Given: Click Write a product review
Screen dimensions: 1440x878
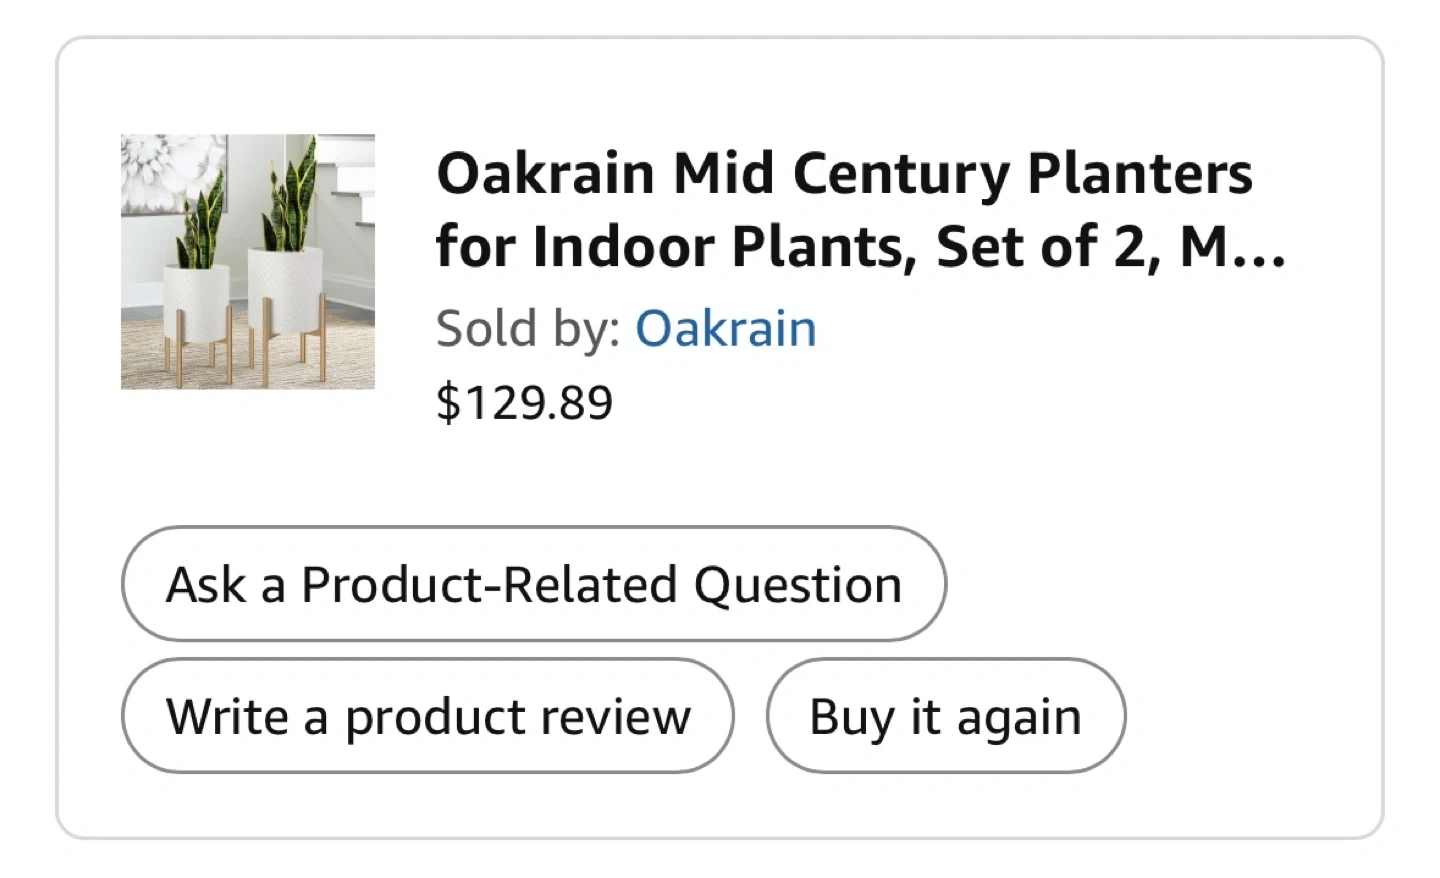Looking at the screenshot, I should coord(428,716).
